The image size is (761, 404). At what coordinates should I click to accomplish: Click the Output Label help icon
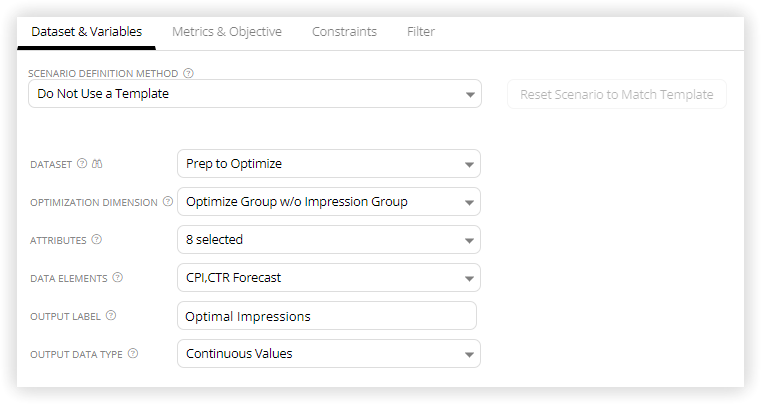coord(111,316)
